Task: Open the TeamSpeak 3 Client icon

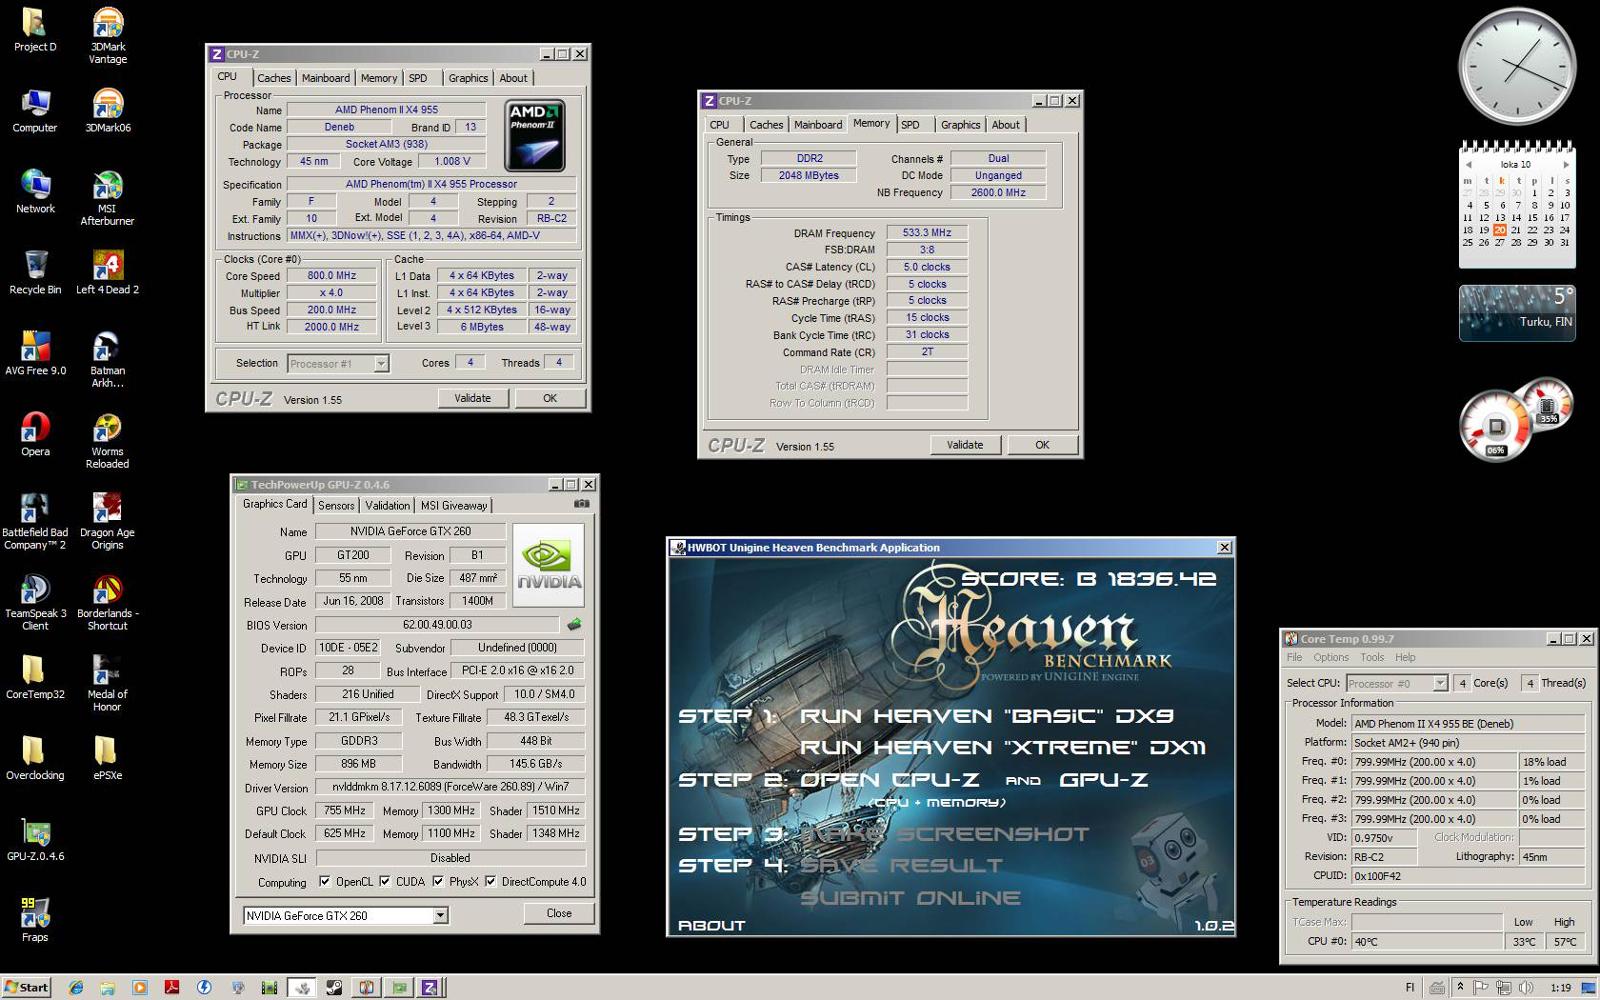Action: [35, 603]
